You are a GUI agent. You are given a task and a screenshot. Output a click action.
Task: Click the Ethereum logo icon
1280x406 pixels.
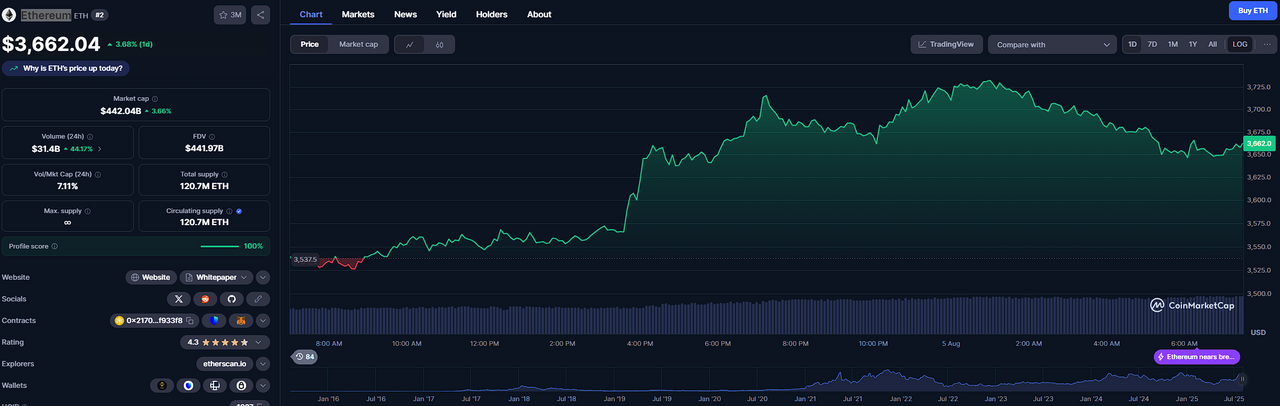click(9, 15)
